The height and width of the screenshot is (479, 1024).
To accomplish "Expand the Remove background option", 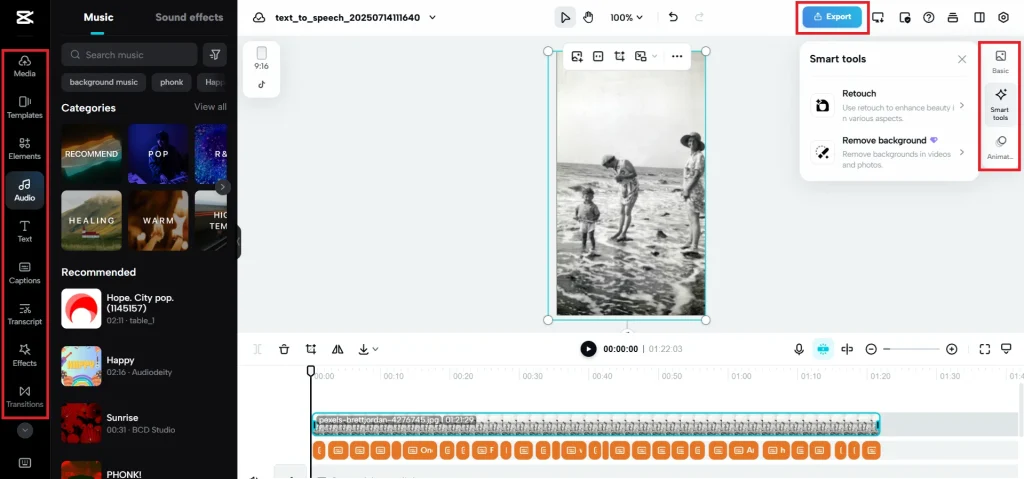I will pyautogui.click(x=890, y=152).
